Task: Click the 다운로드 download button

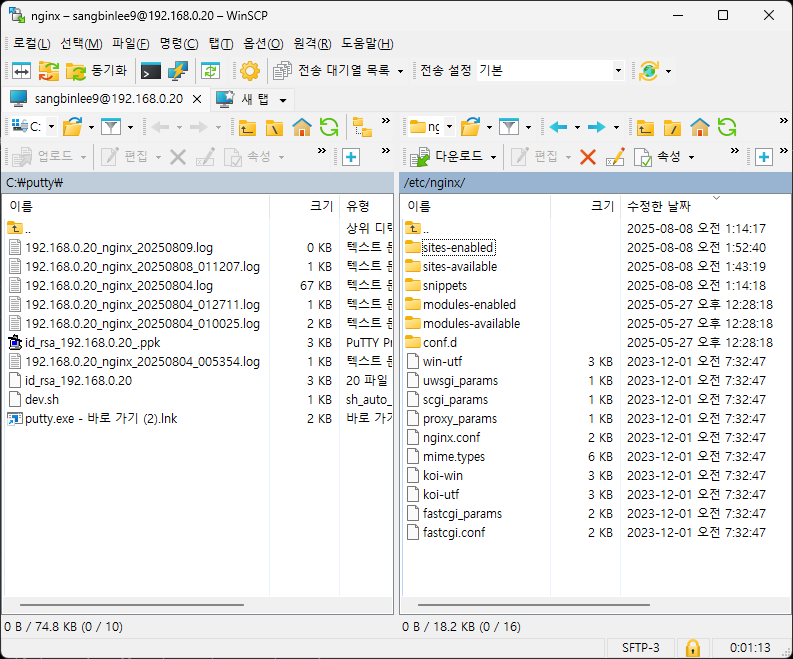Action: (x=447, y=157)
